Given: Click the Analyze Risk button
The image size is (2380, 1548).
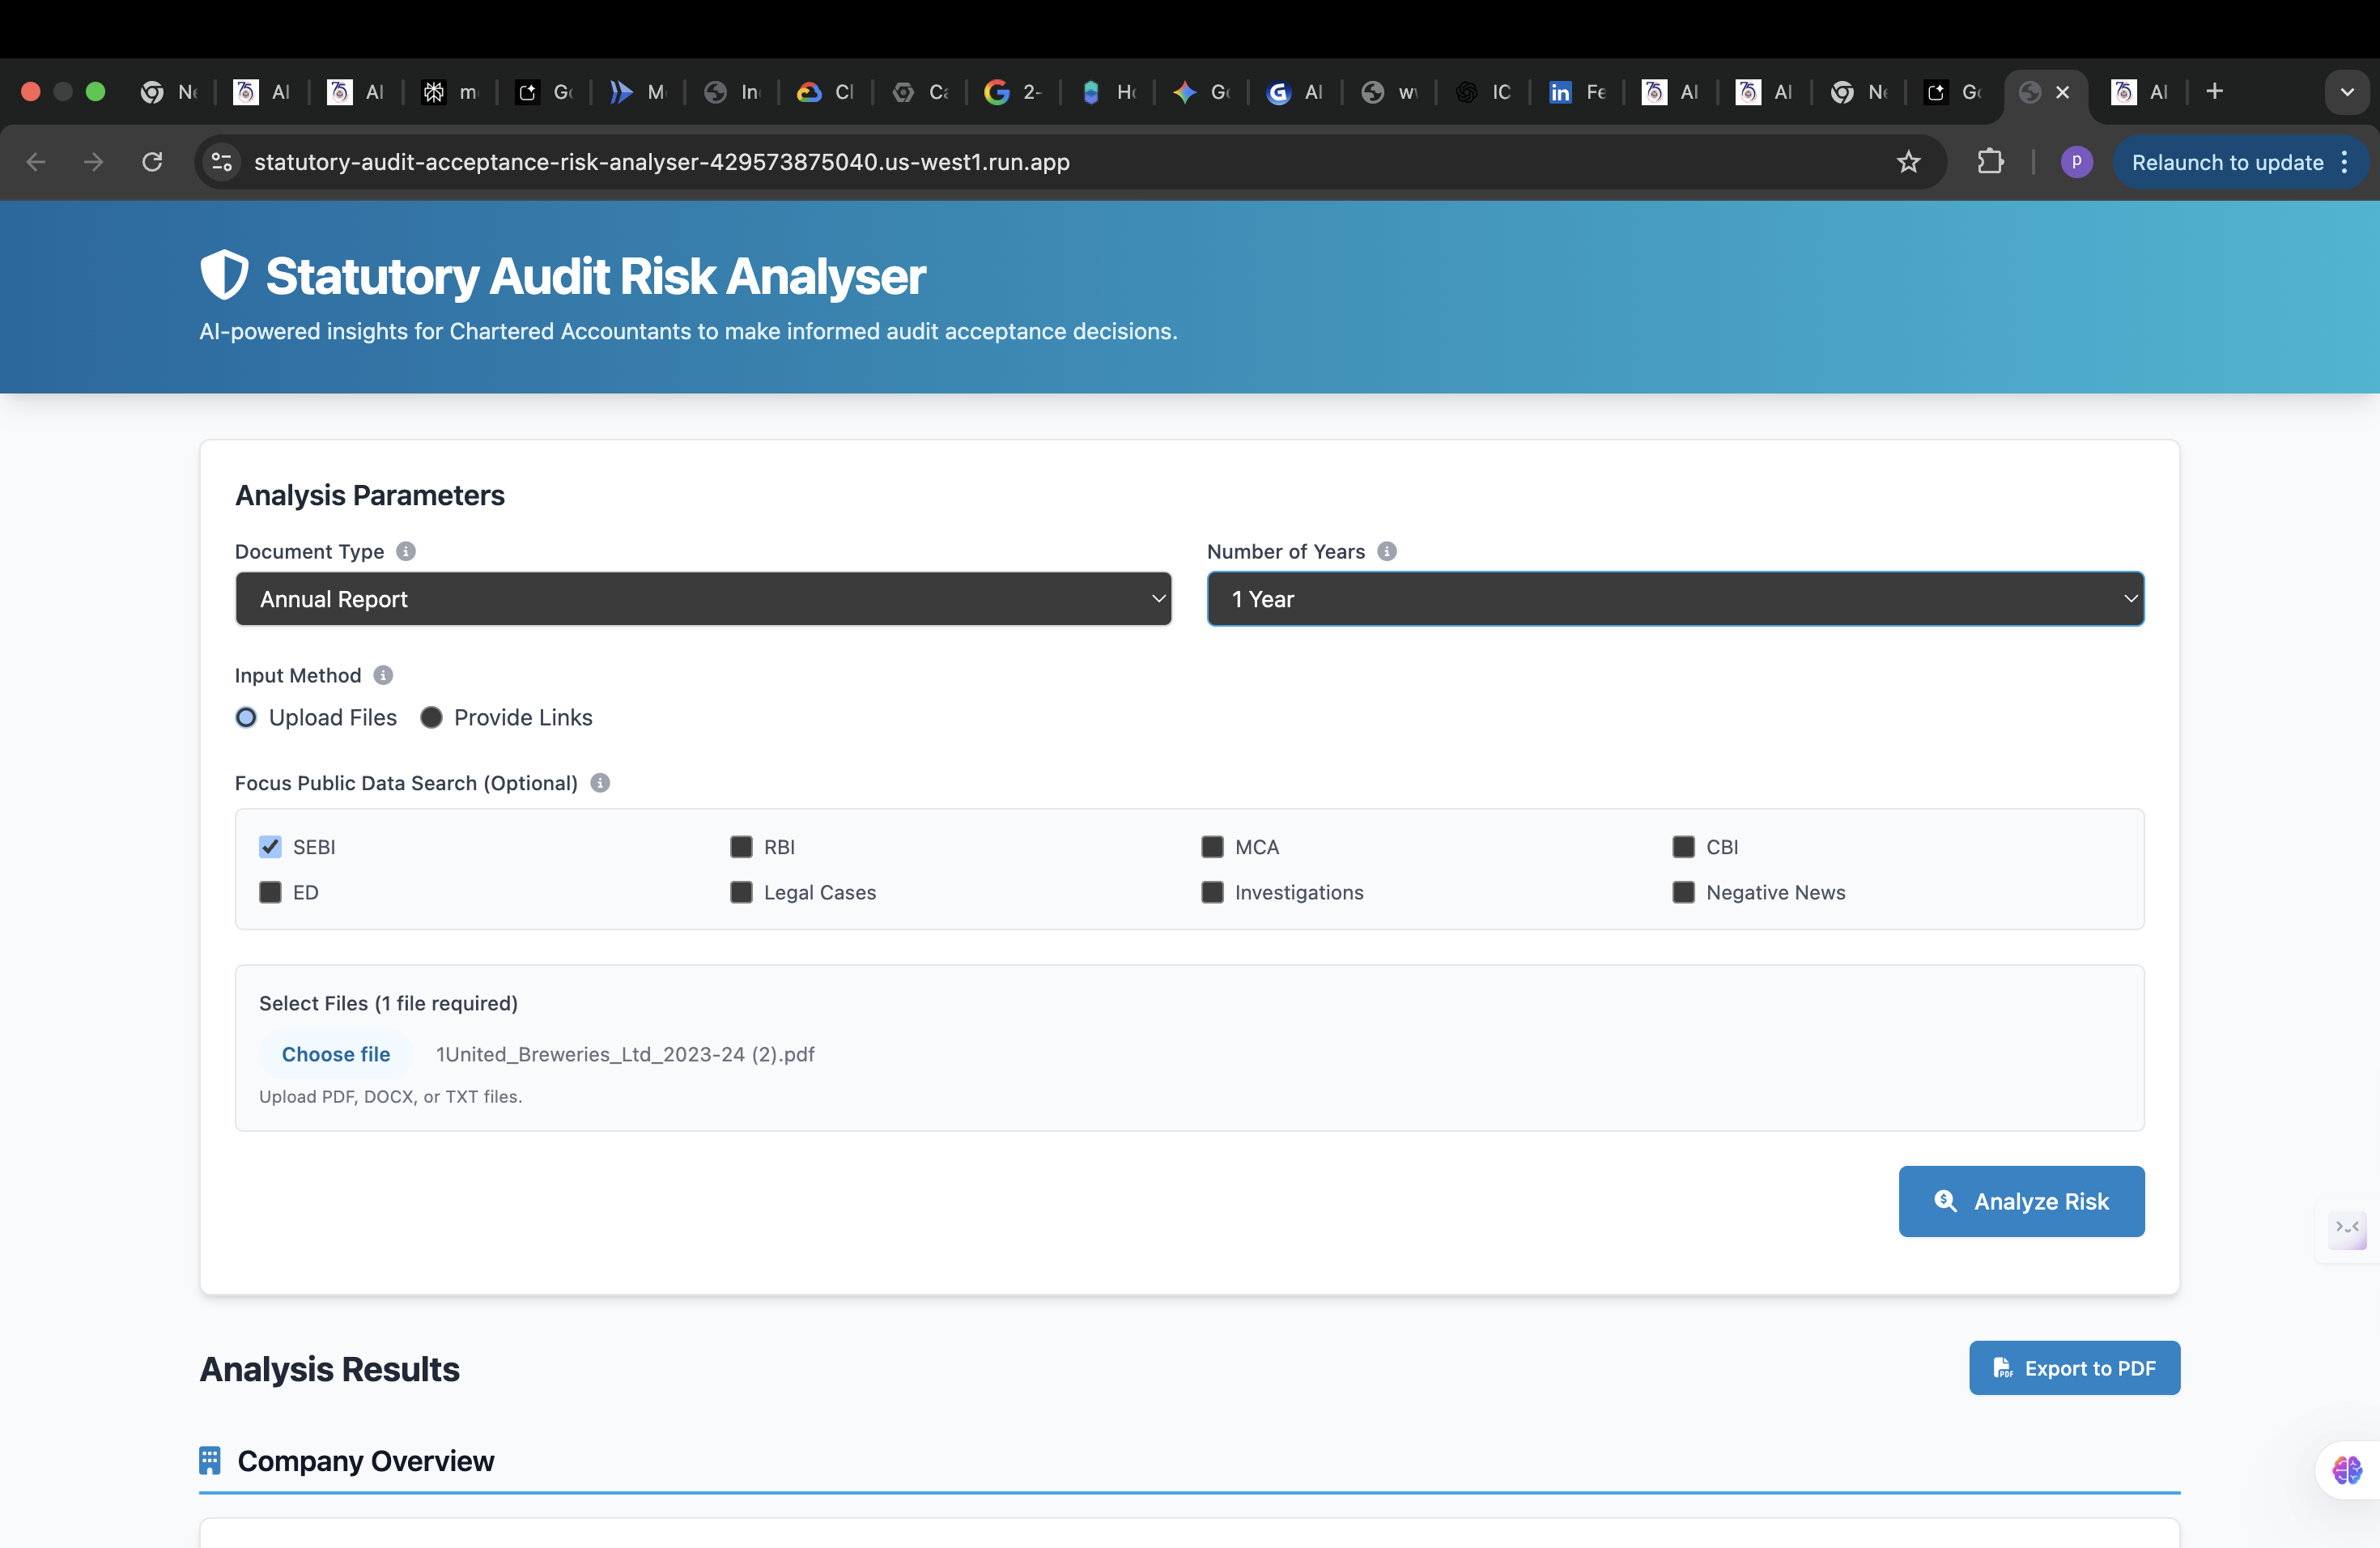Looking at the screenshot, I should point(2021,1201).
